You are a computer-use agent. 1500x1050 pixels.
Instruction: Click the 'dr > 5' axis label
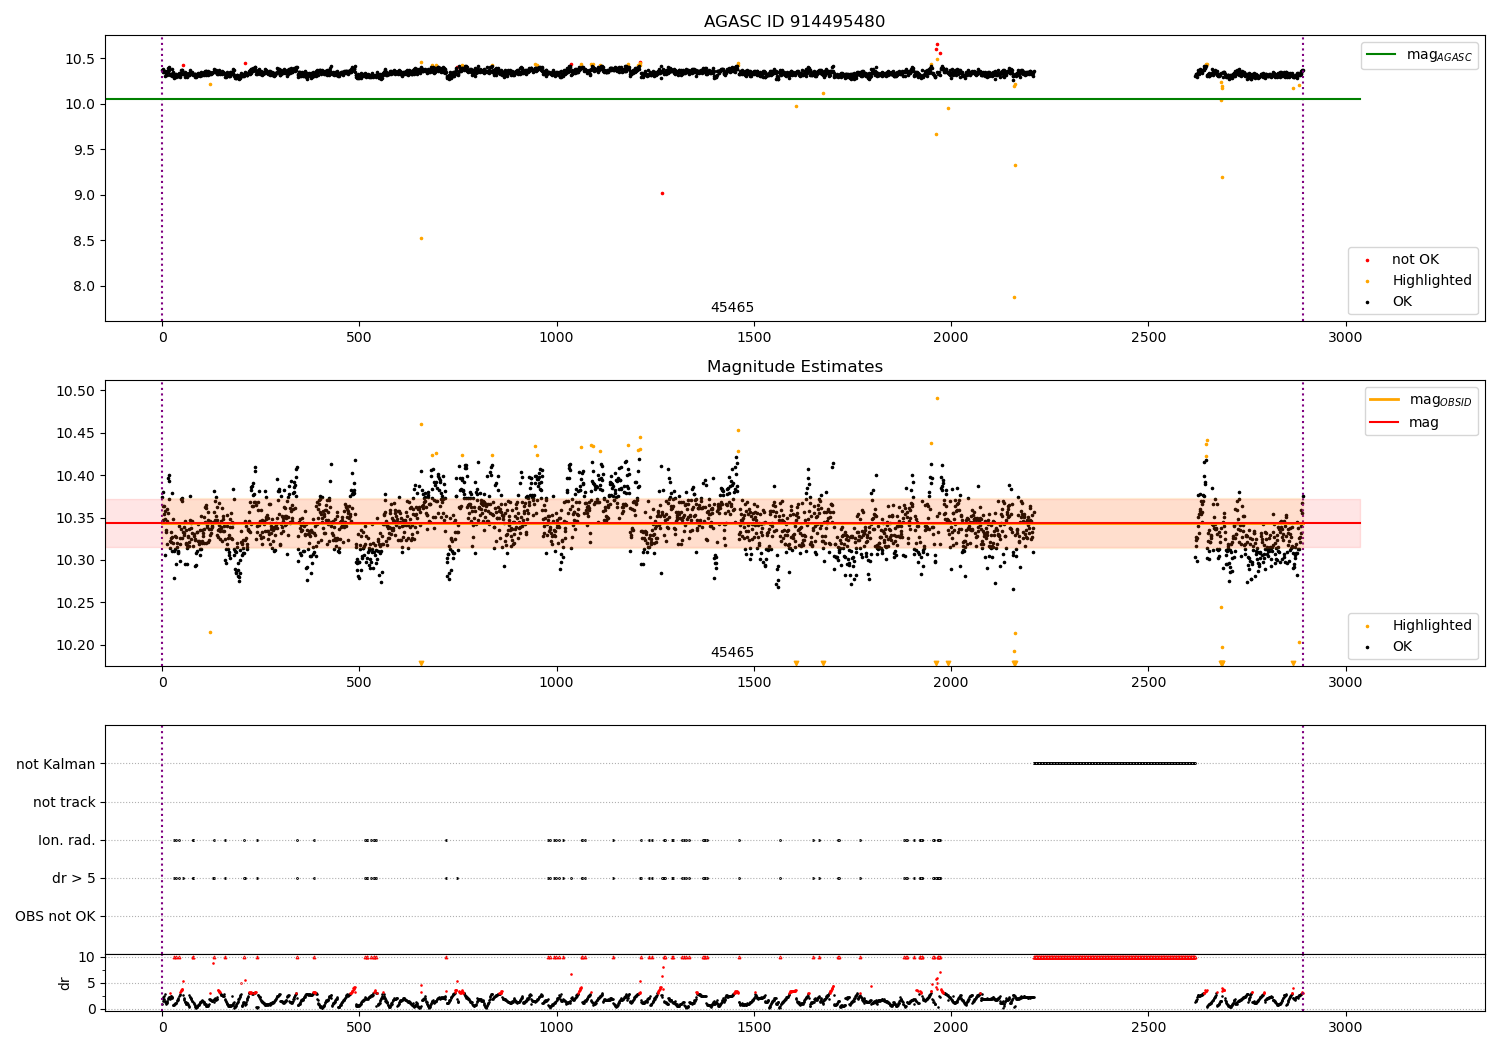(74, 878)
